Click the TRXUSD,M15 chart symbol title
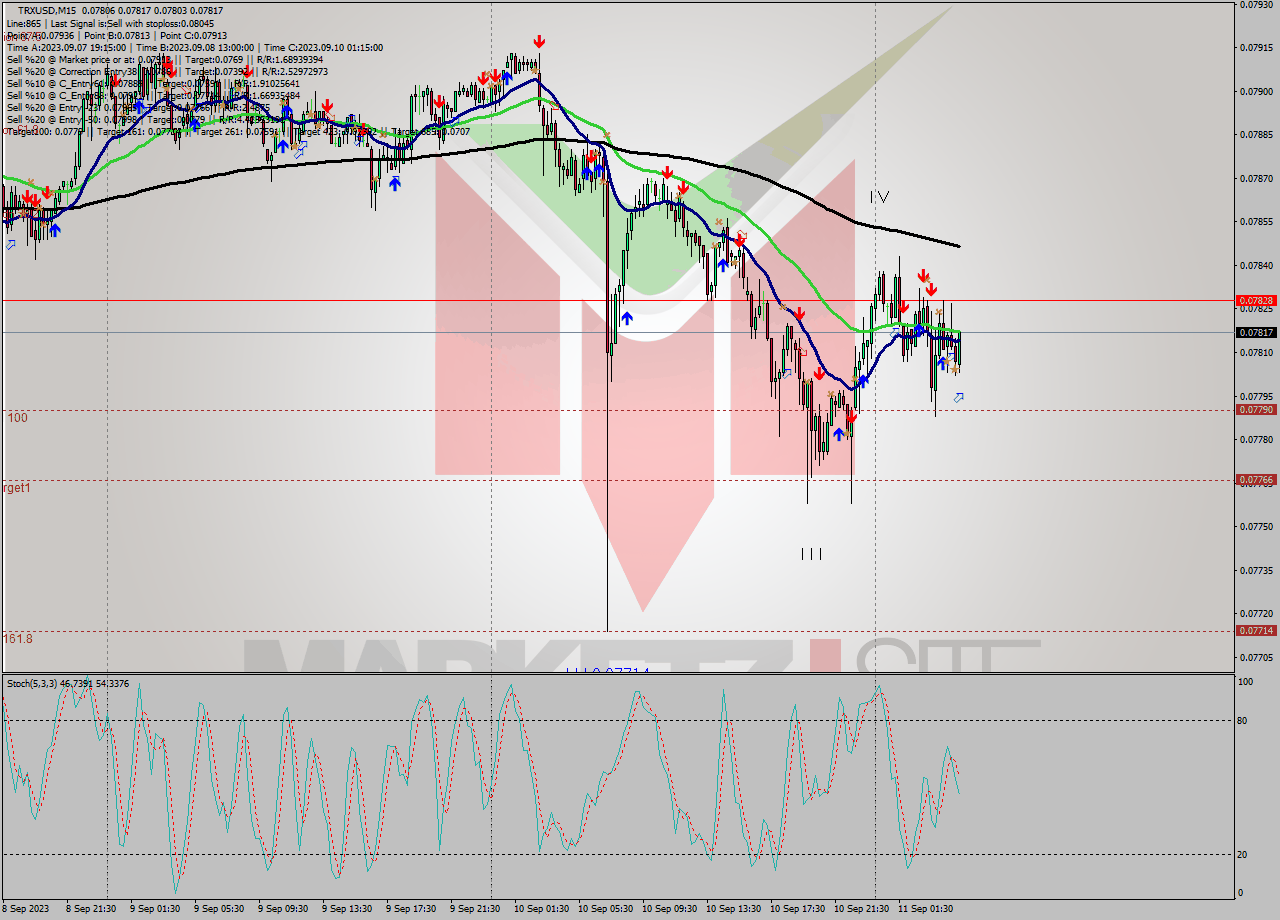The height and width of the screenshot is (920, 1280). [x=47, y=10]
